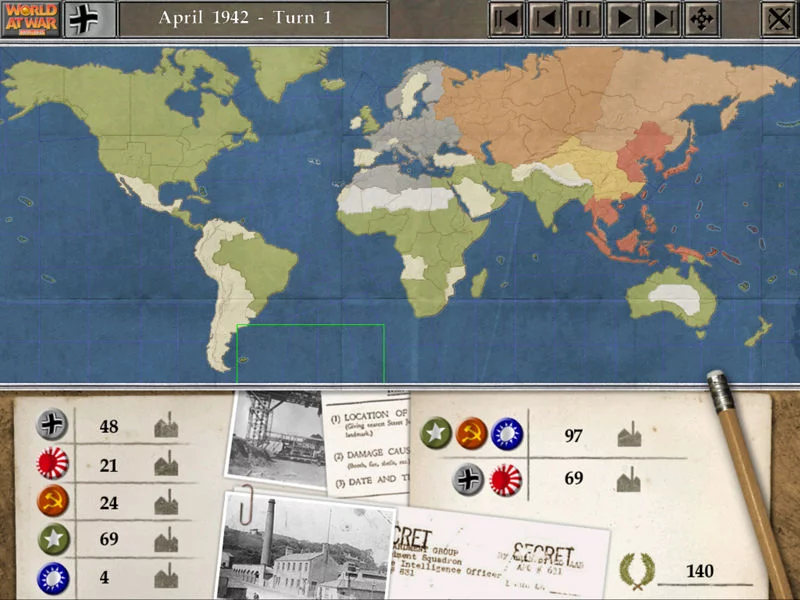Click Australia on the world map
This screenshot has width=800, height=600.
pos(672,298)
